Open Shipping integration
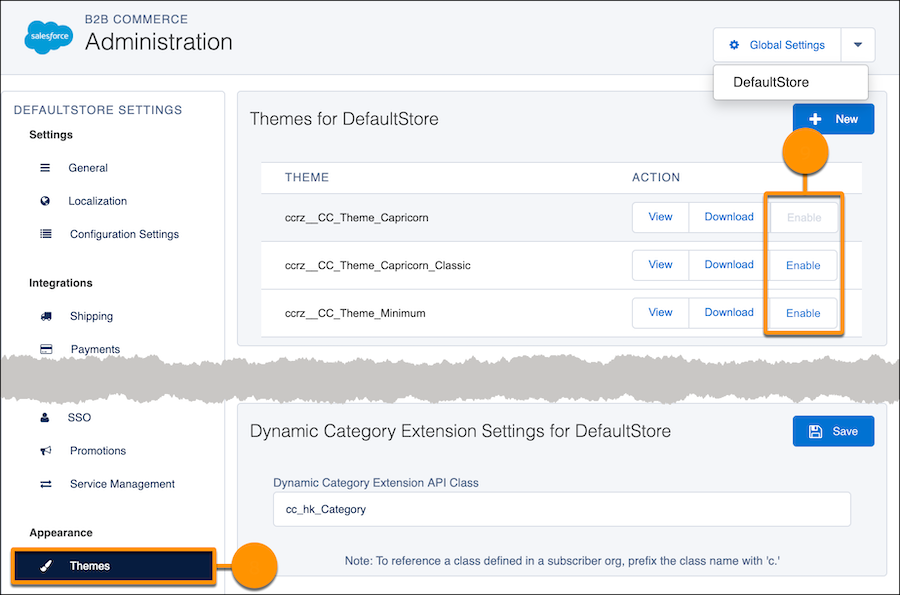 coord(91,316)
